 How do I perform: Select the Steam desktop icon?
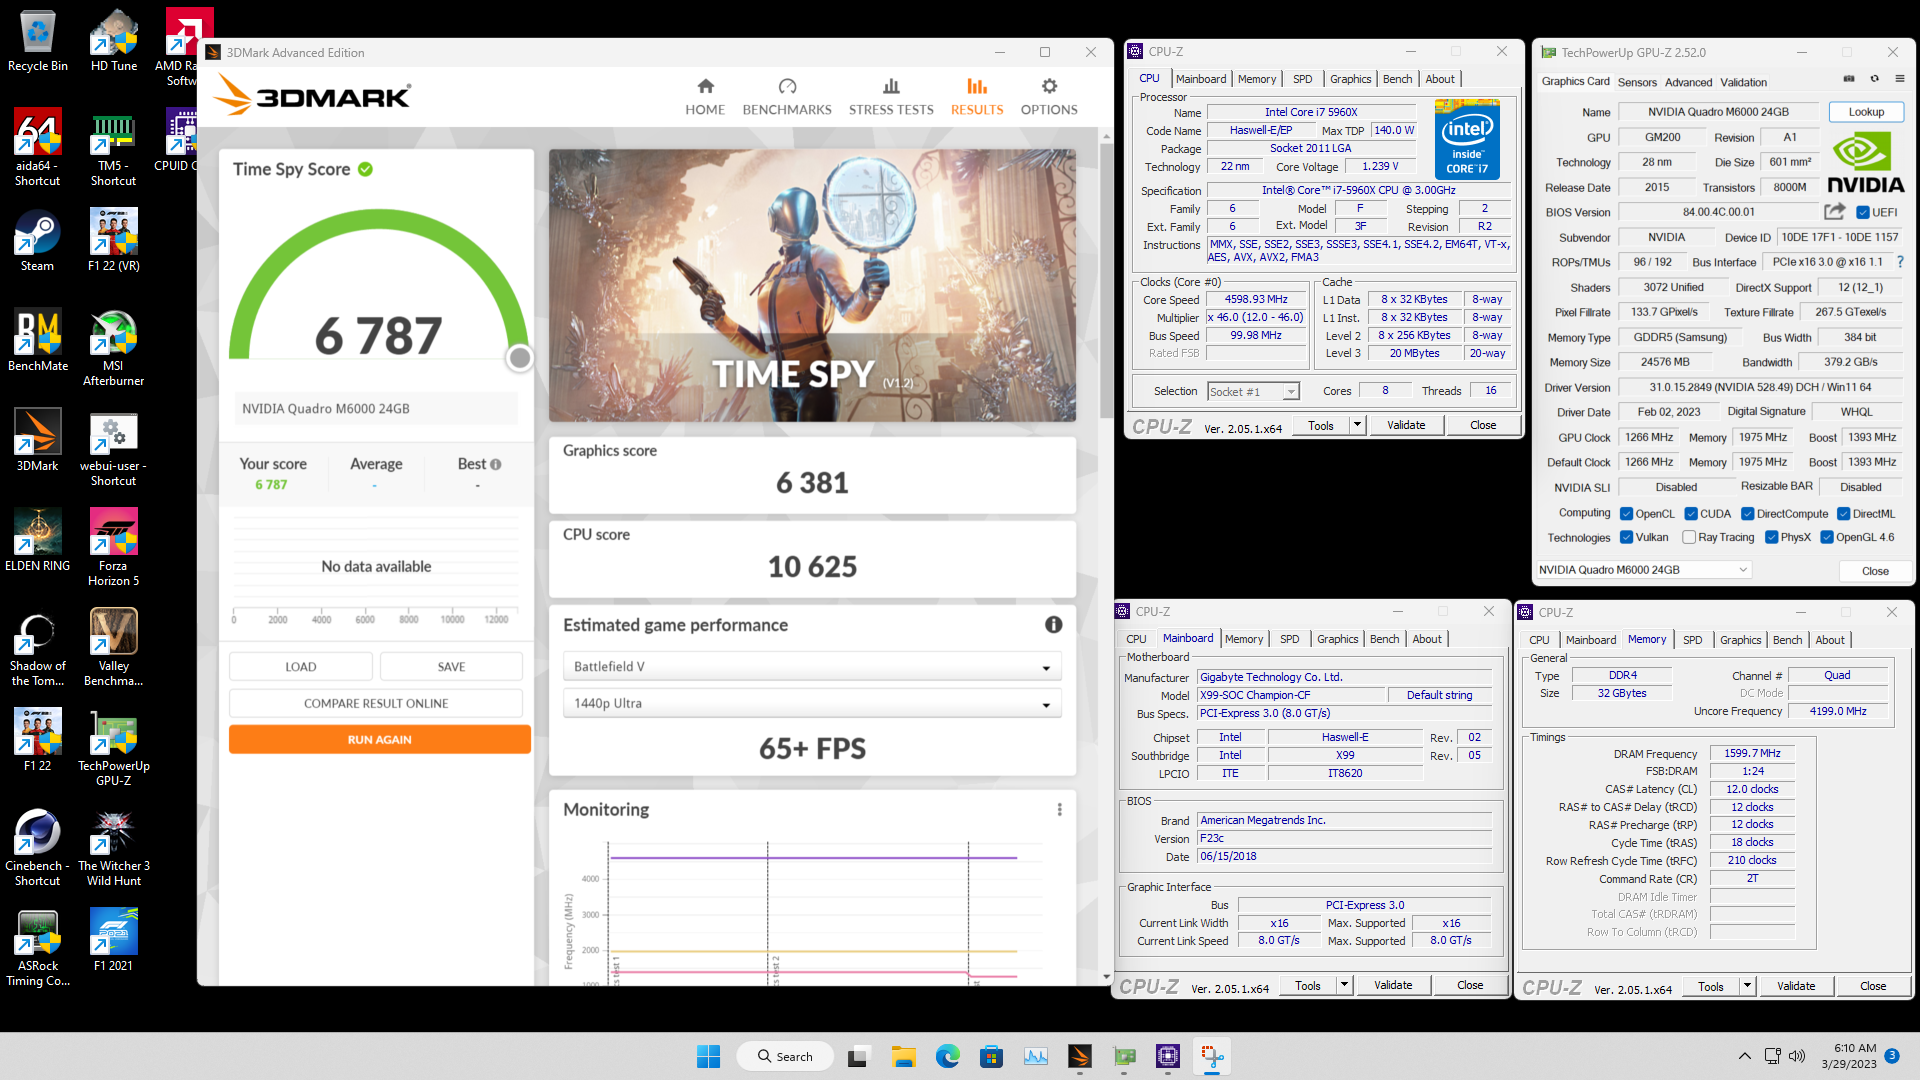pyautogui.click(x=37, y=240)
